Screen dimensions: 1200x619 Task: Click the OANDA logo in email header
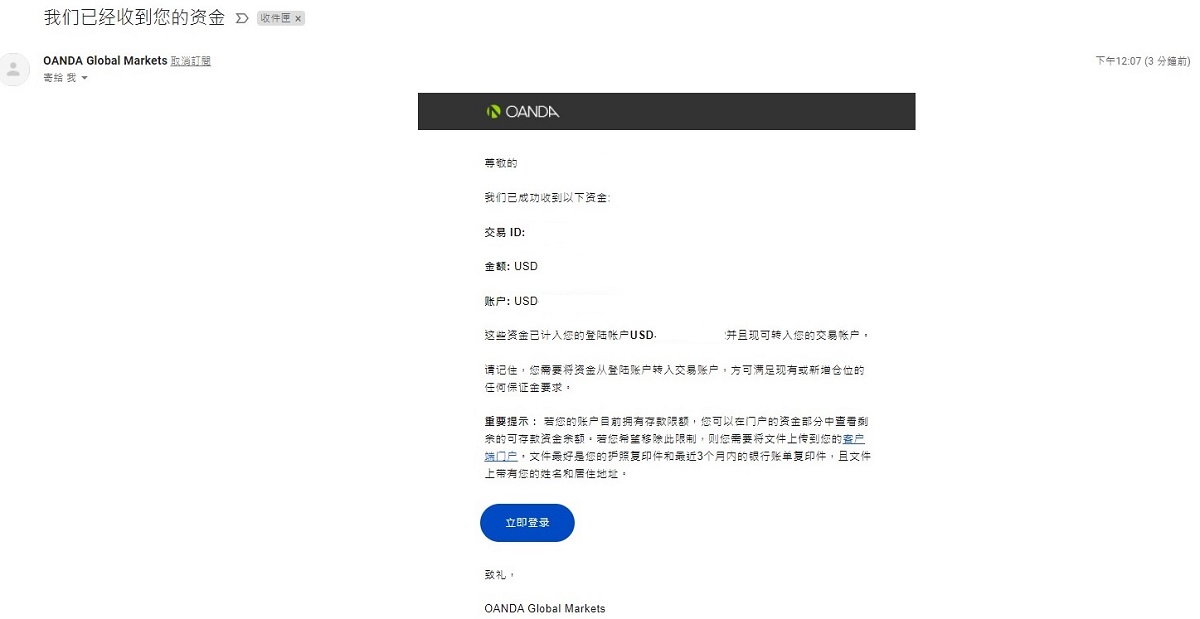523,112
